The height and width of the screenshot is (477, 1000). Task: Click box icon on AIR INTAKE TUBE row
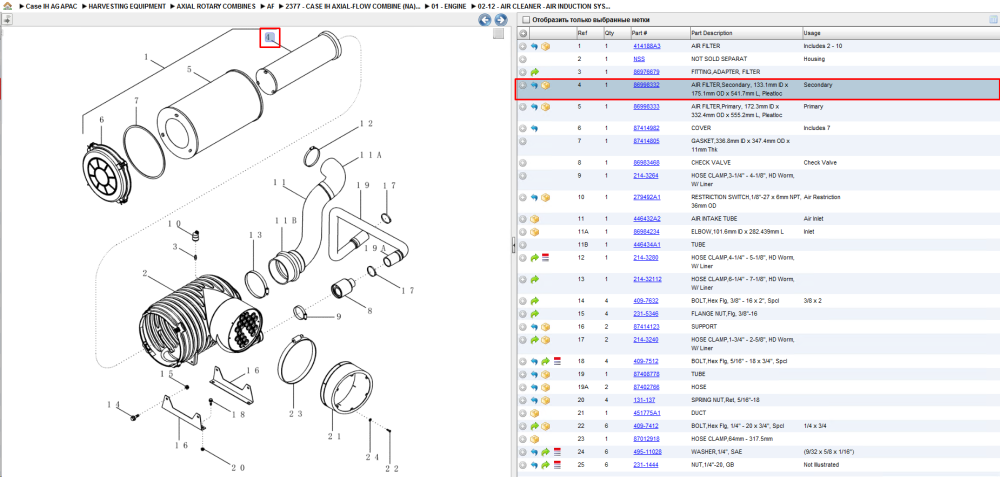click(x=534, y=219)
